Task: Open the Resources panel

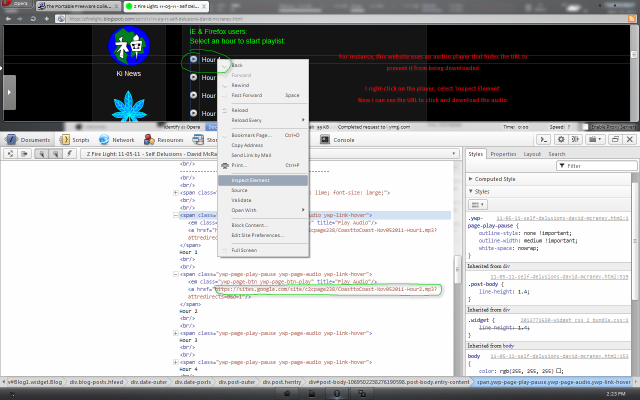Action: (x=164, y=140)
